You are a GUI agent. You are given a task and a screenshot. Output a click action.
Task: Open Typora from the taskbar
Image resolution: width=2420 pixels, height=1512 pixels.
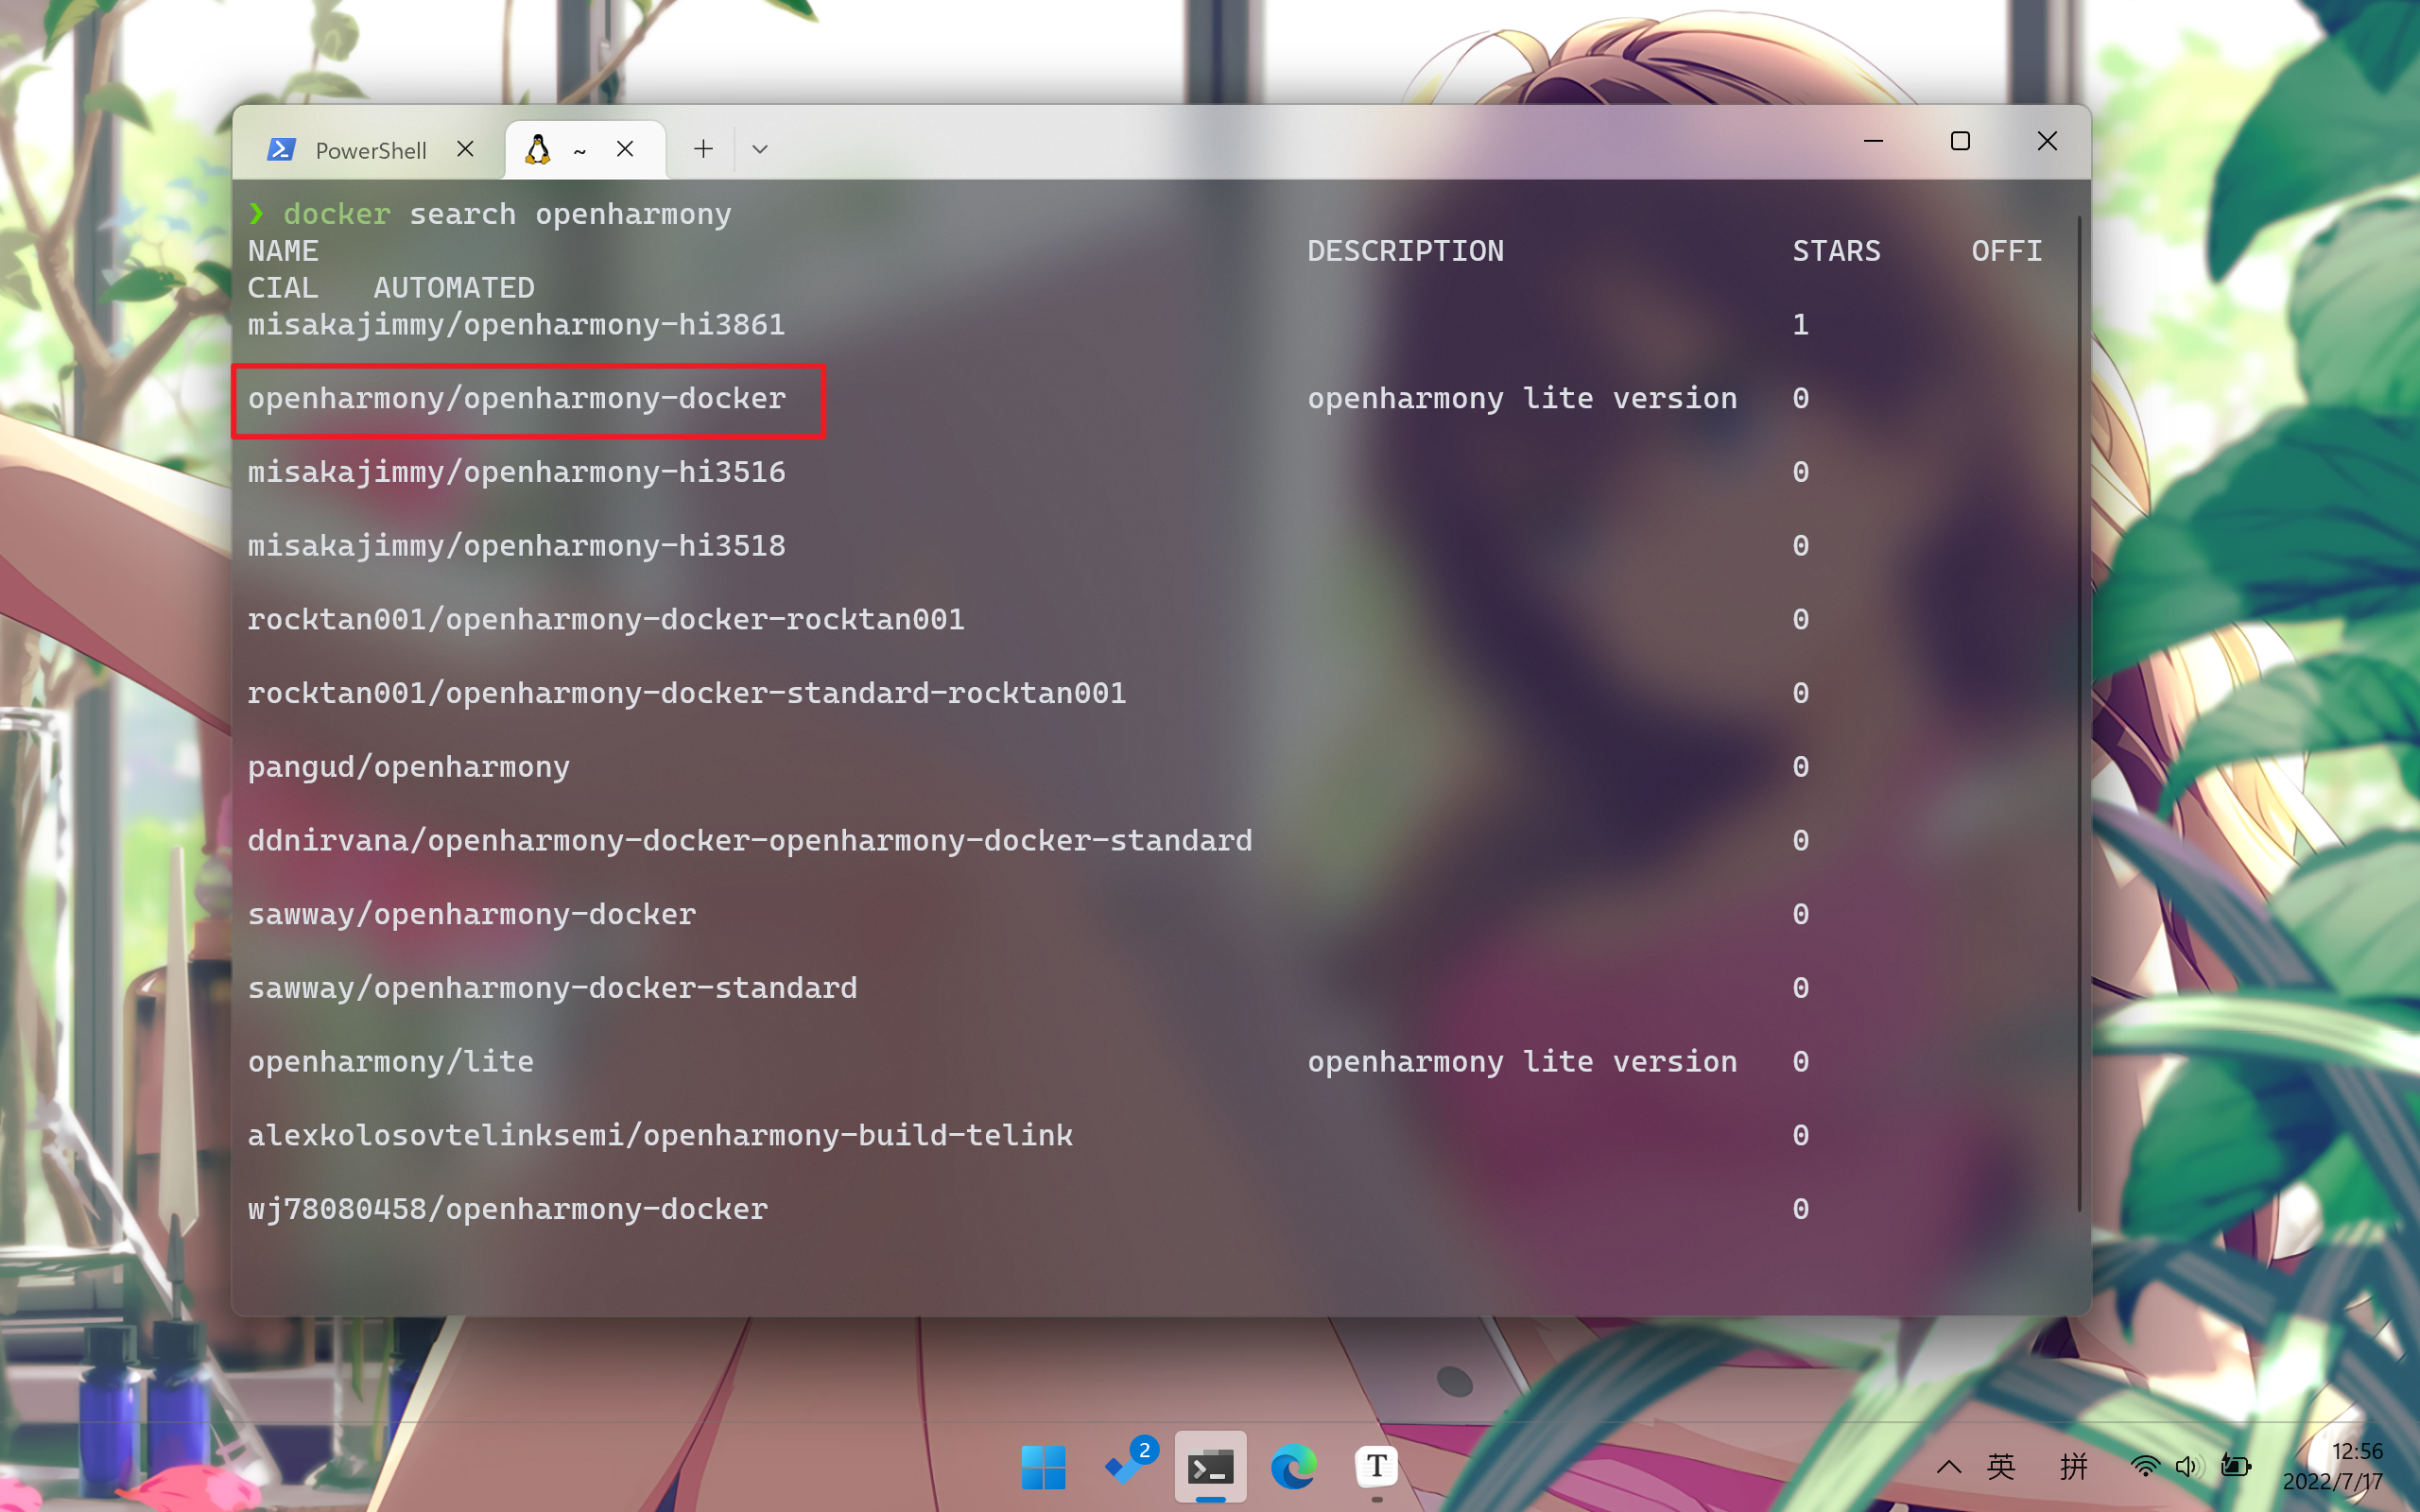1377,1467
